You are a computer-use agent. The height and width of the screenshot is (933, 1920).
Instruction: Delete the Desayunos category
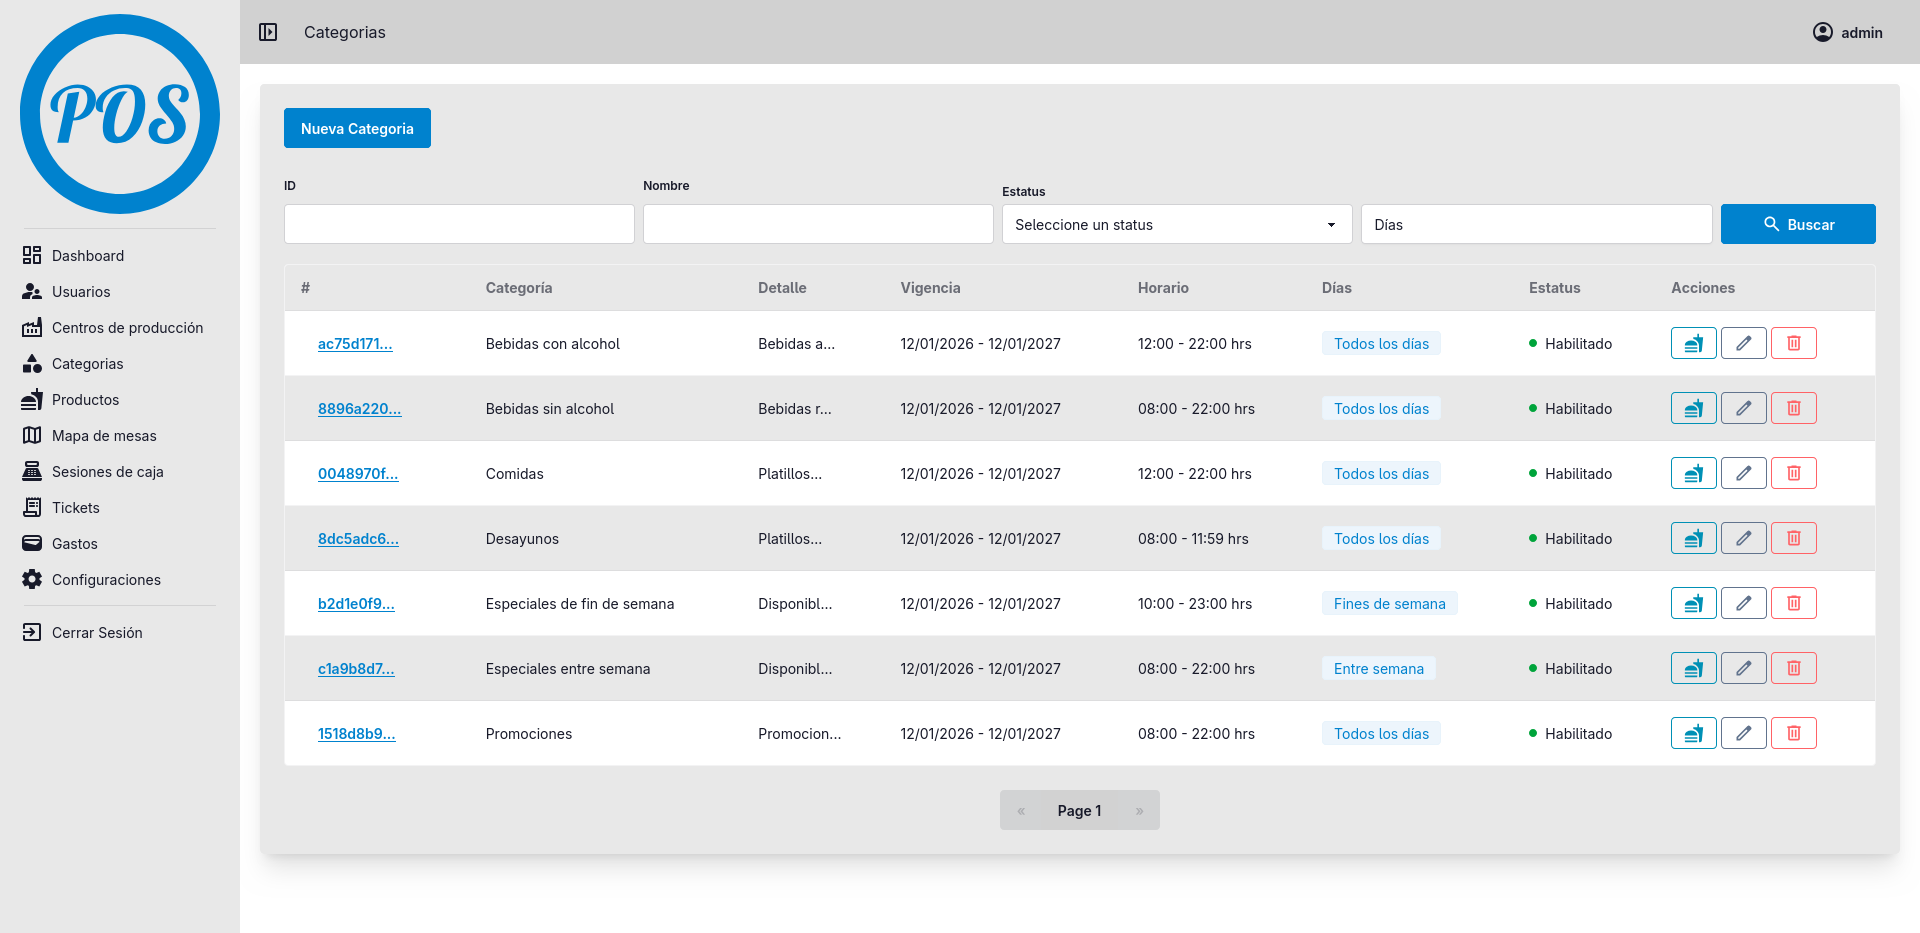(1793, 538)
